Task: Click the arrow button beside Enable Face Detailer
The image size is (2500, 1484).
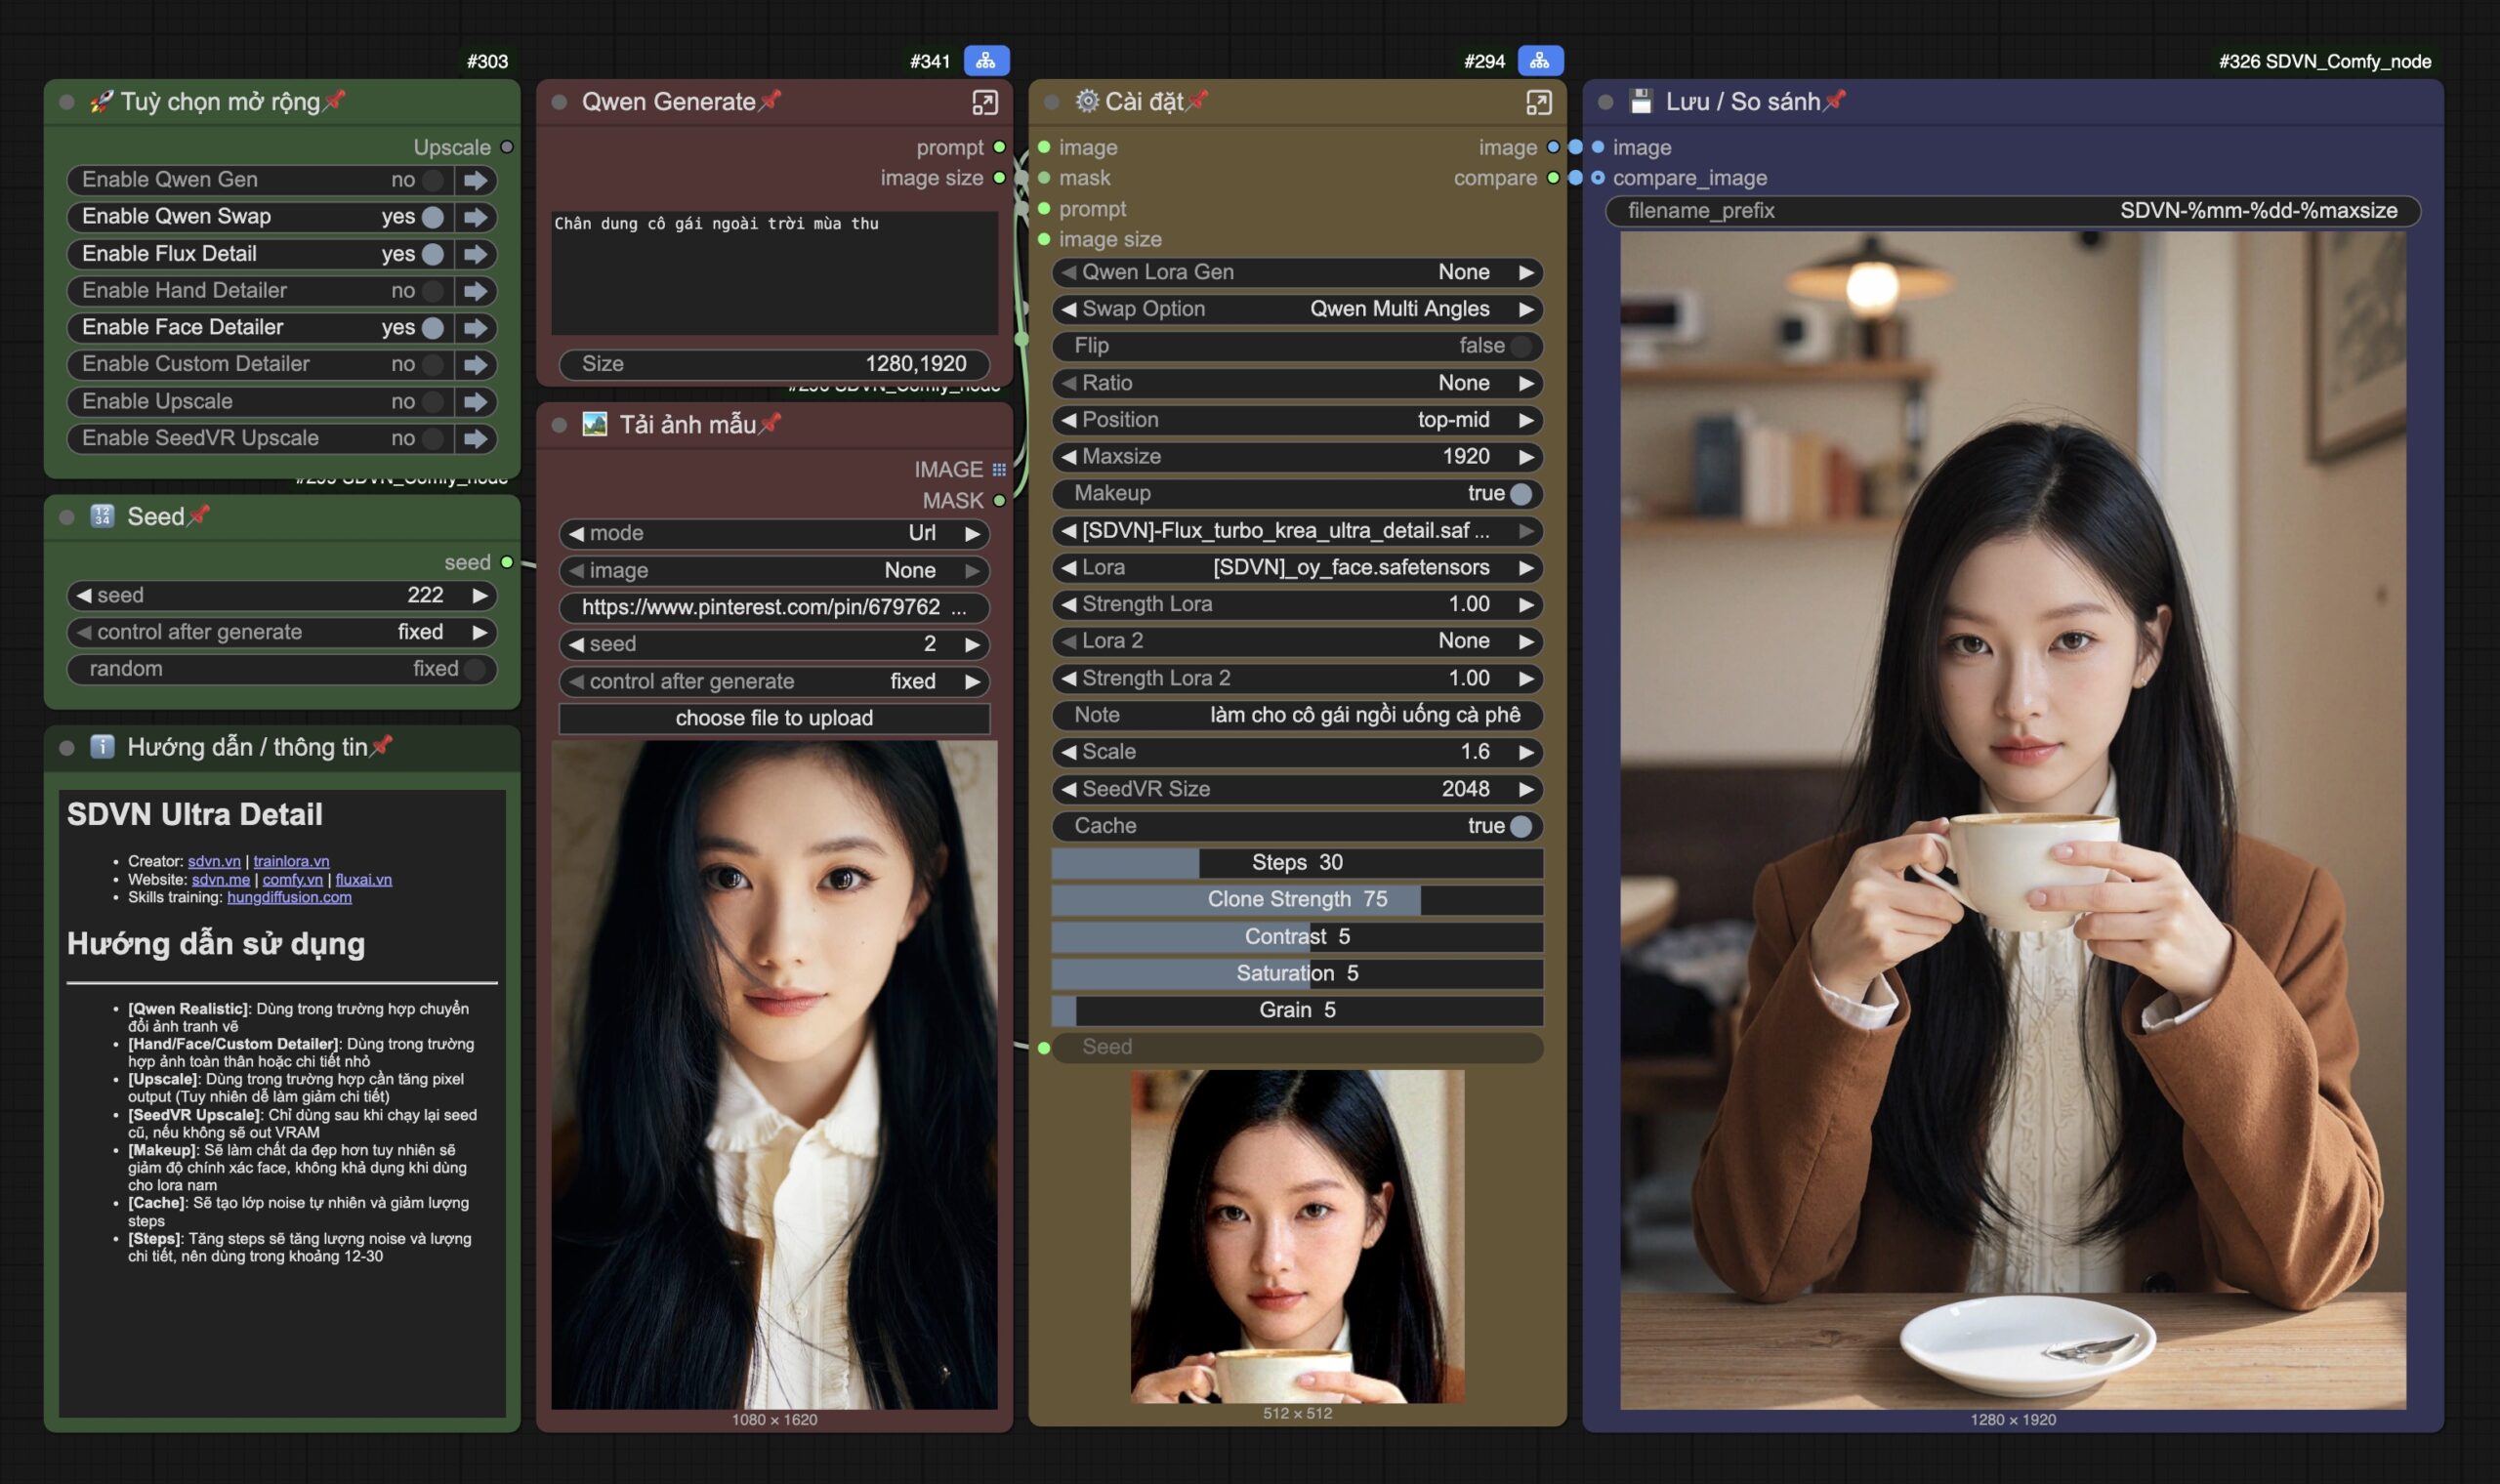Action: point(476,328)
